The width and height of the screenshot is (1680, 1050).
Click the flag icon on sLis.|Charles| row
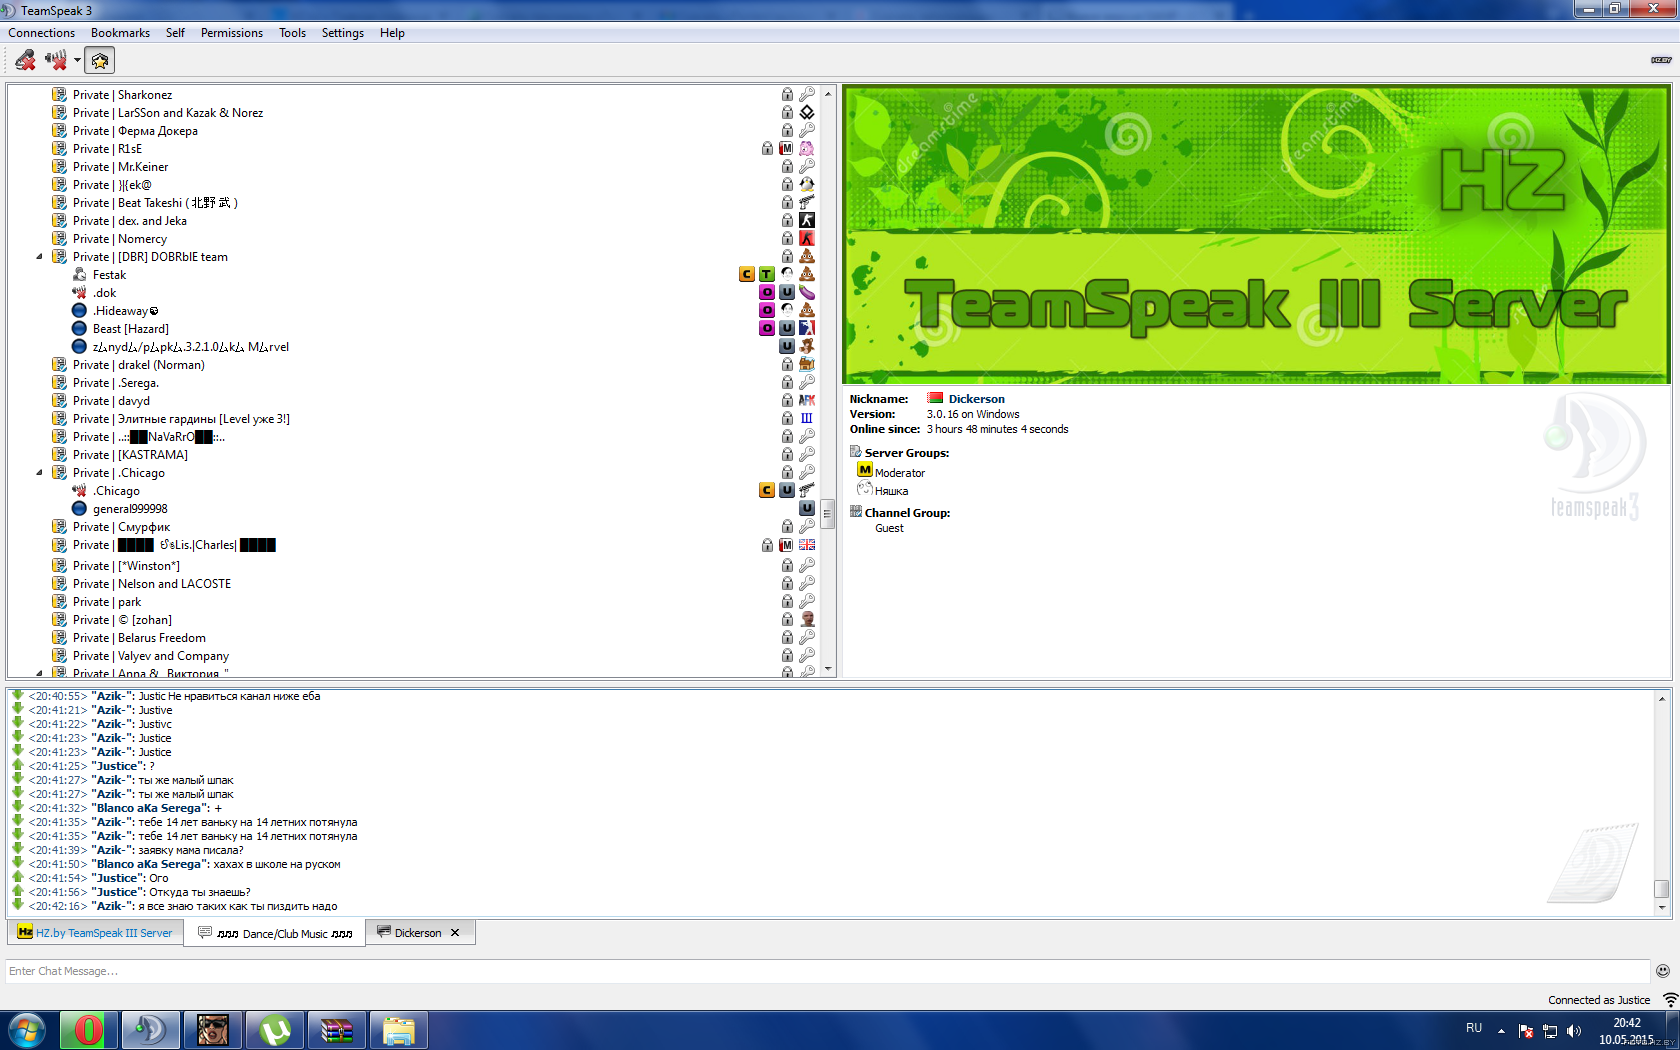pyautogui.click(x=807, y=545)
